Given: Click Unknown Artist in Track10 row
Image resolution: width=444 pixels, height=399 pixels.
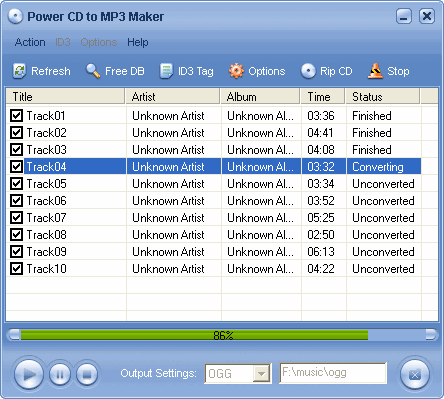Looking at the screenshot, I should point(168,268).
